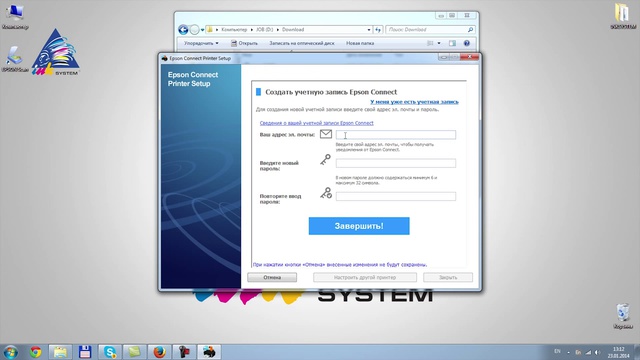Click the envelope icon beside email field
This screenshot has height=360, width=640.
click(x=326, y=134)
